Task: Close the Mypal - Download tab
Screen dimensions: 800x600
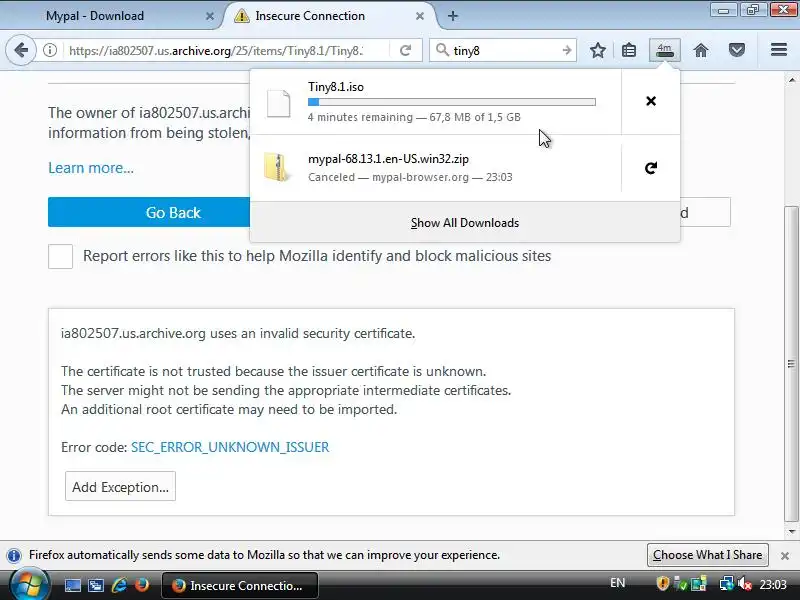Action: 210,16
